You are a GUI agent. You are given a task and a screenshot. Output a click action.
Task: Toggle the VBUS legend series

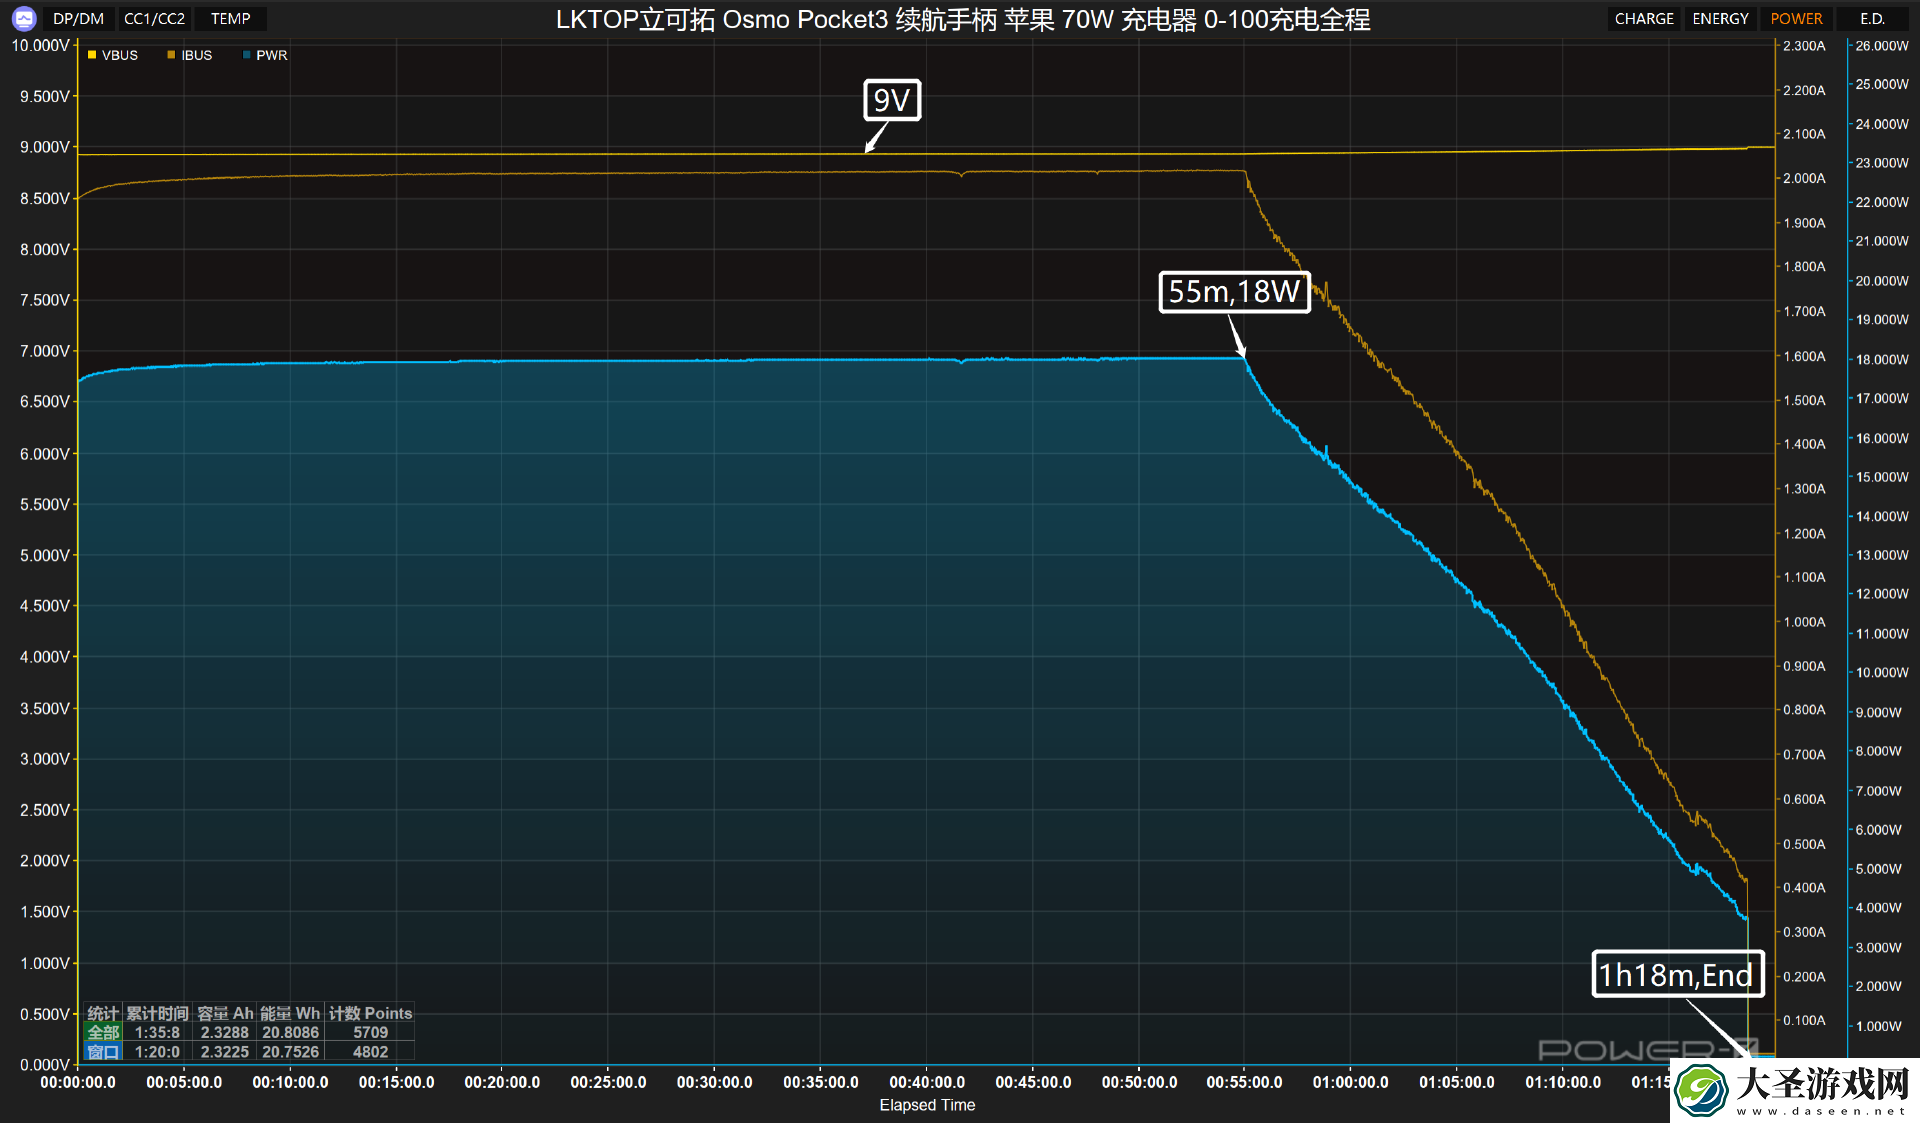pyautogui.click(x=113, y=55)
